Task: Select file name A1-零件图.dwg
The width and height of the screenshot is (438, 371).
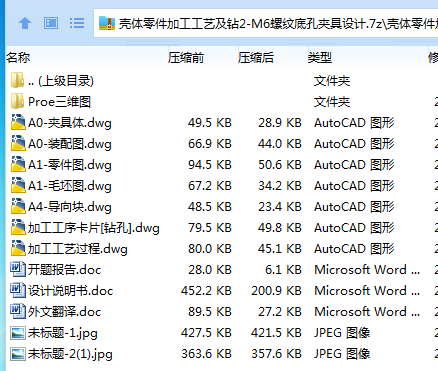Action: (70, 165)
